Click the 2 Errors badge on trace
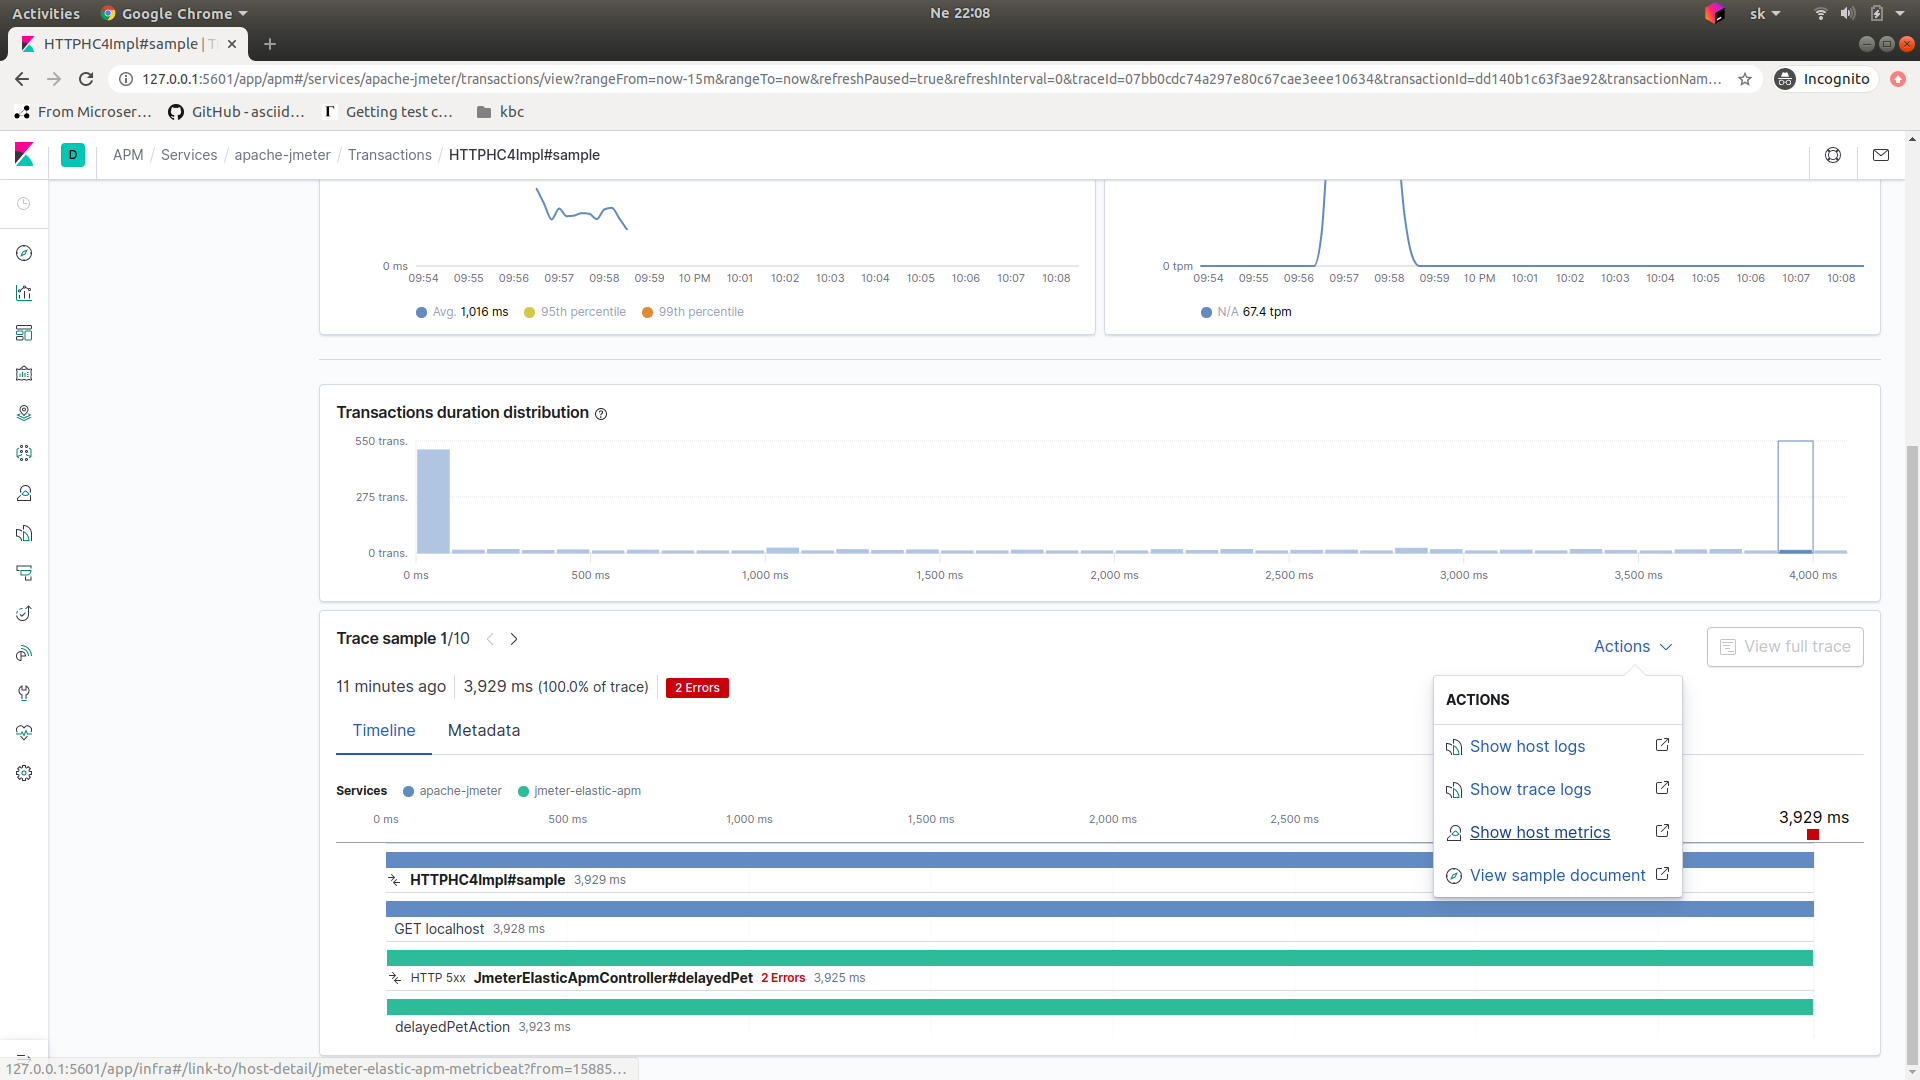This screenshot has width=1920, height=1080. point(696,686)
